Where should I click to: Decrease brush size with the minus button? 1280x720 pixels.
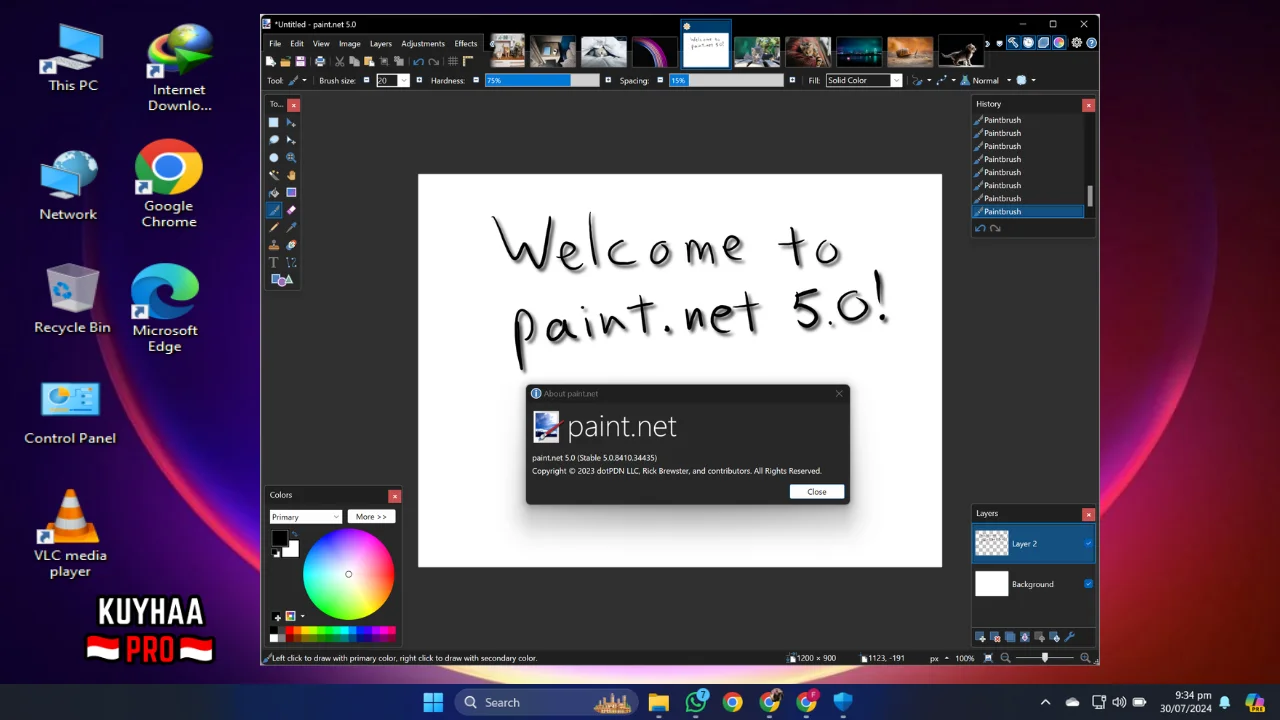[366, 80]
